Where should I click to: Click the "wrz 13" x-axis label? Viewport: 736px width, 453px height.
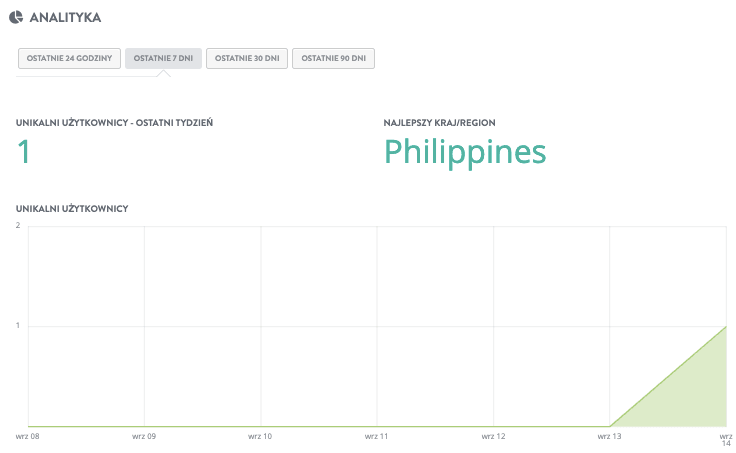pyautogui.click(x=609, y=436)
